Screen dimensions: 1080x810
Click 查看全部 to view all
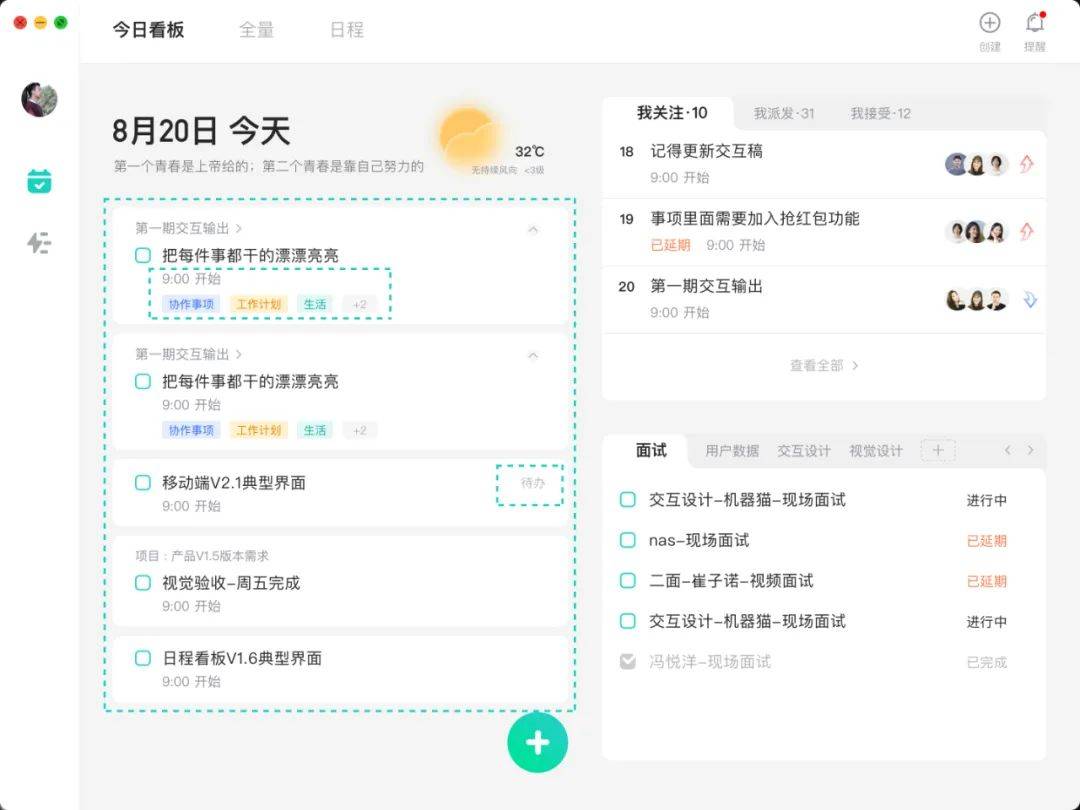click(x=824, y=366)
